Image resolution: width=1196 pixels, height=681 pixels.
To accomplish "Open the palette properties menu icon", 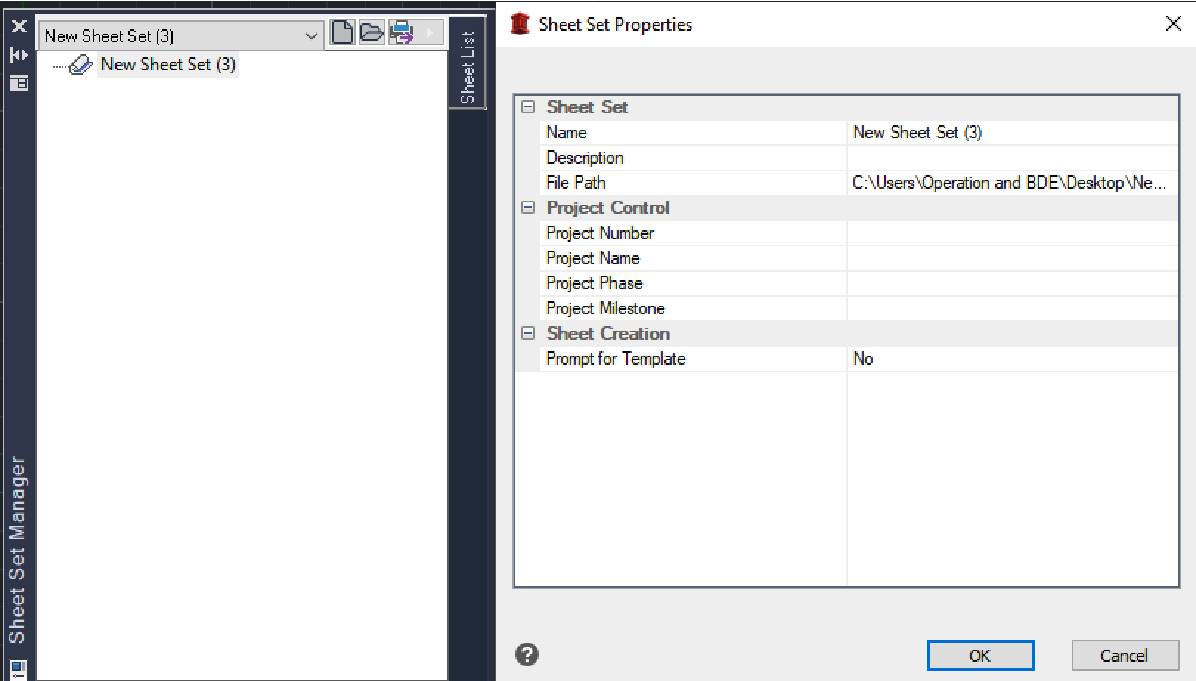I will 18,83.
